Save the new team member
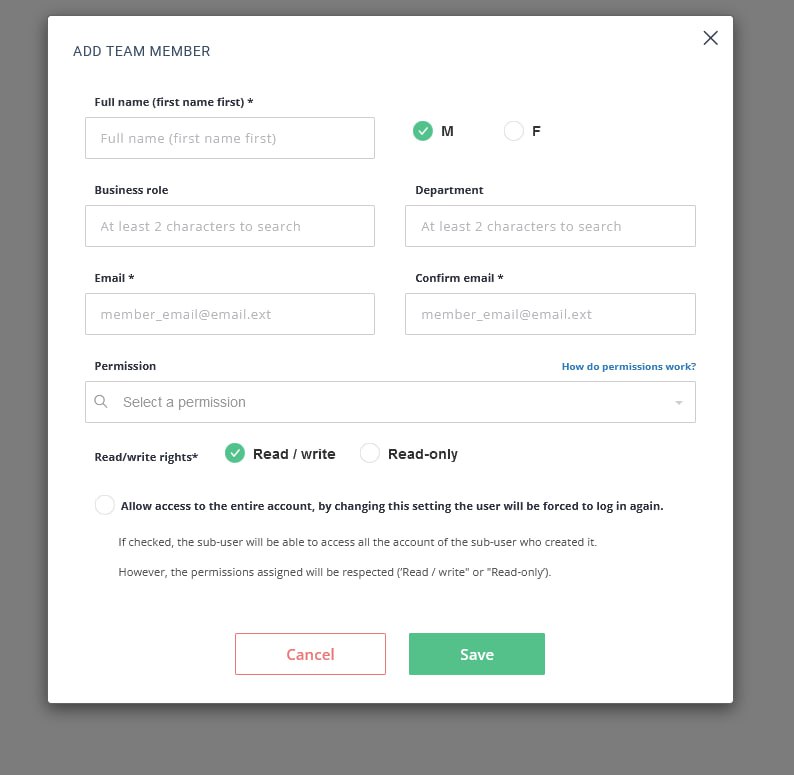 click(x=477, y=654)
